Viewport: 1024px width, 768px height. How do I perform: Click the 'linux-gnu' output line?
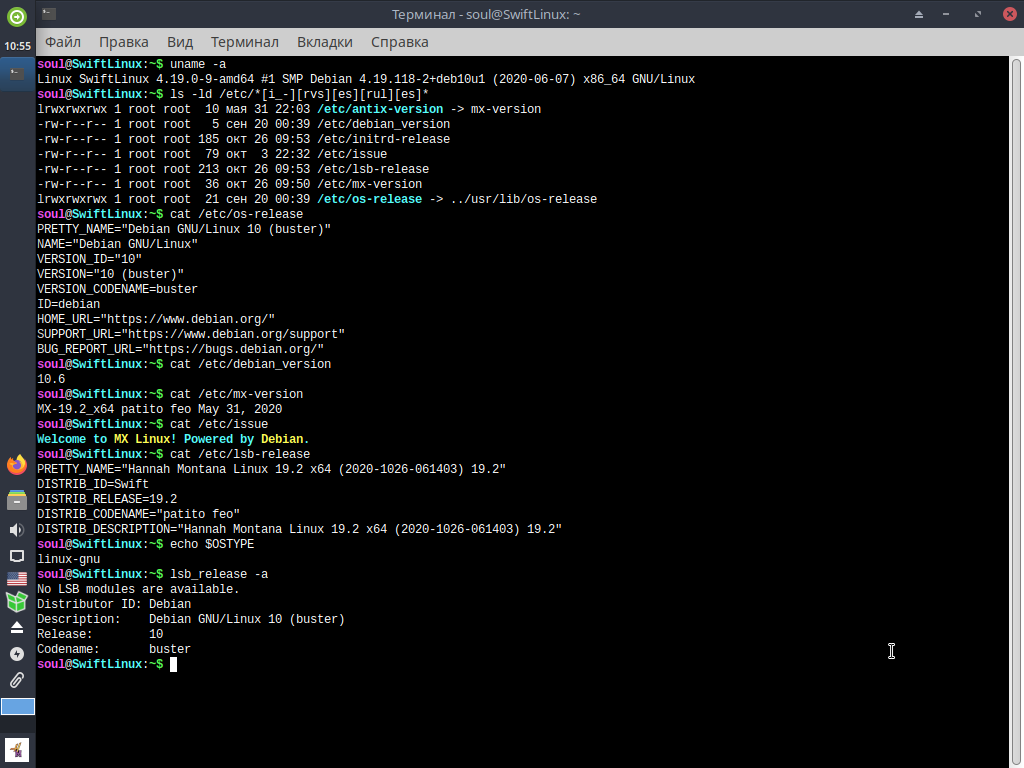pos(69,560)
